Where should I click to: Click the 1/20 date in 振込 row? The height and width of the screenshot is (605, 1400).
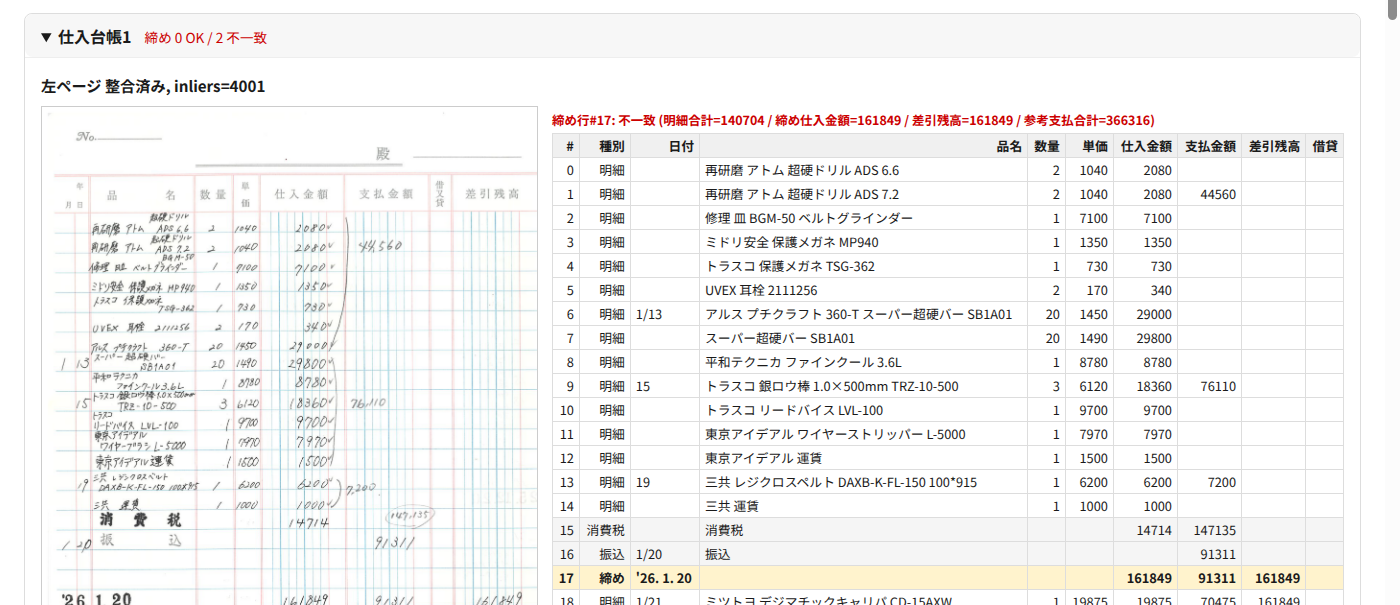(666, 554)
